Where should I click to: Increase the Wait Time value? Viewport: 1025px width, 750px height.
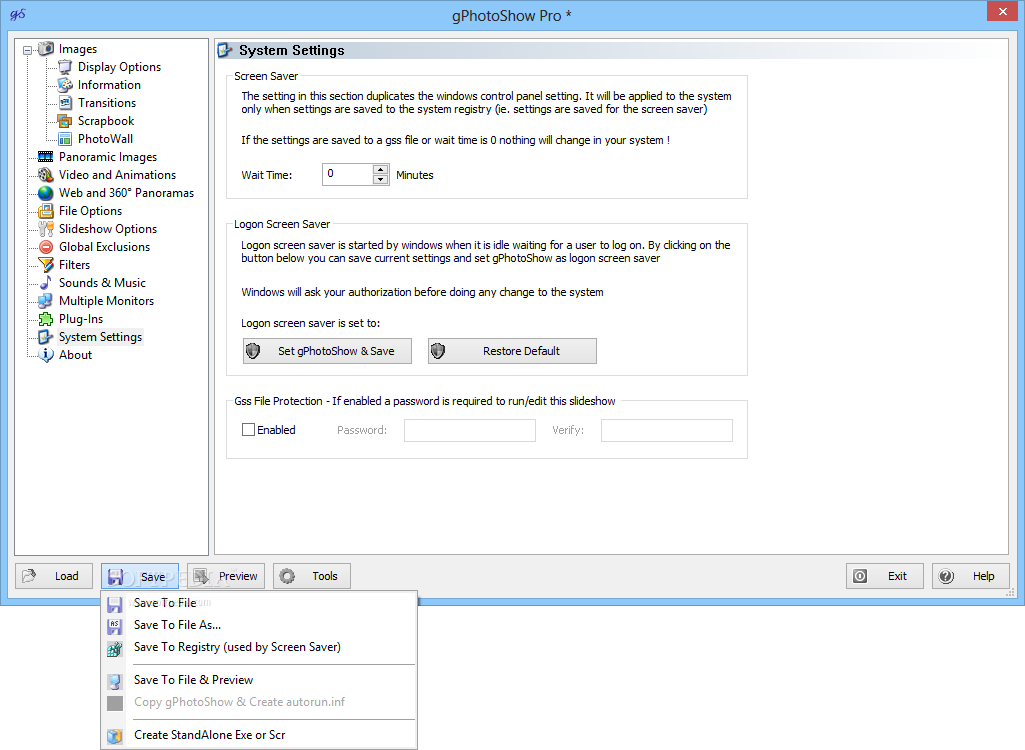380,169
